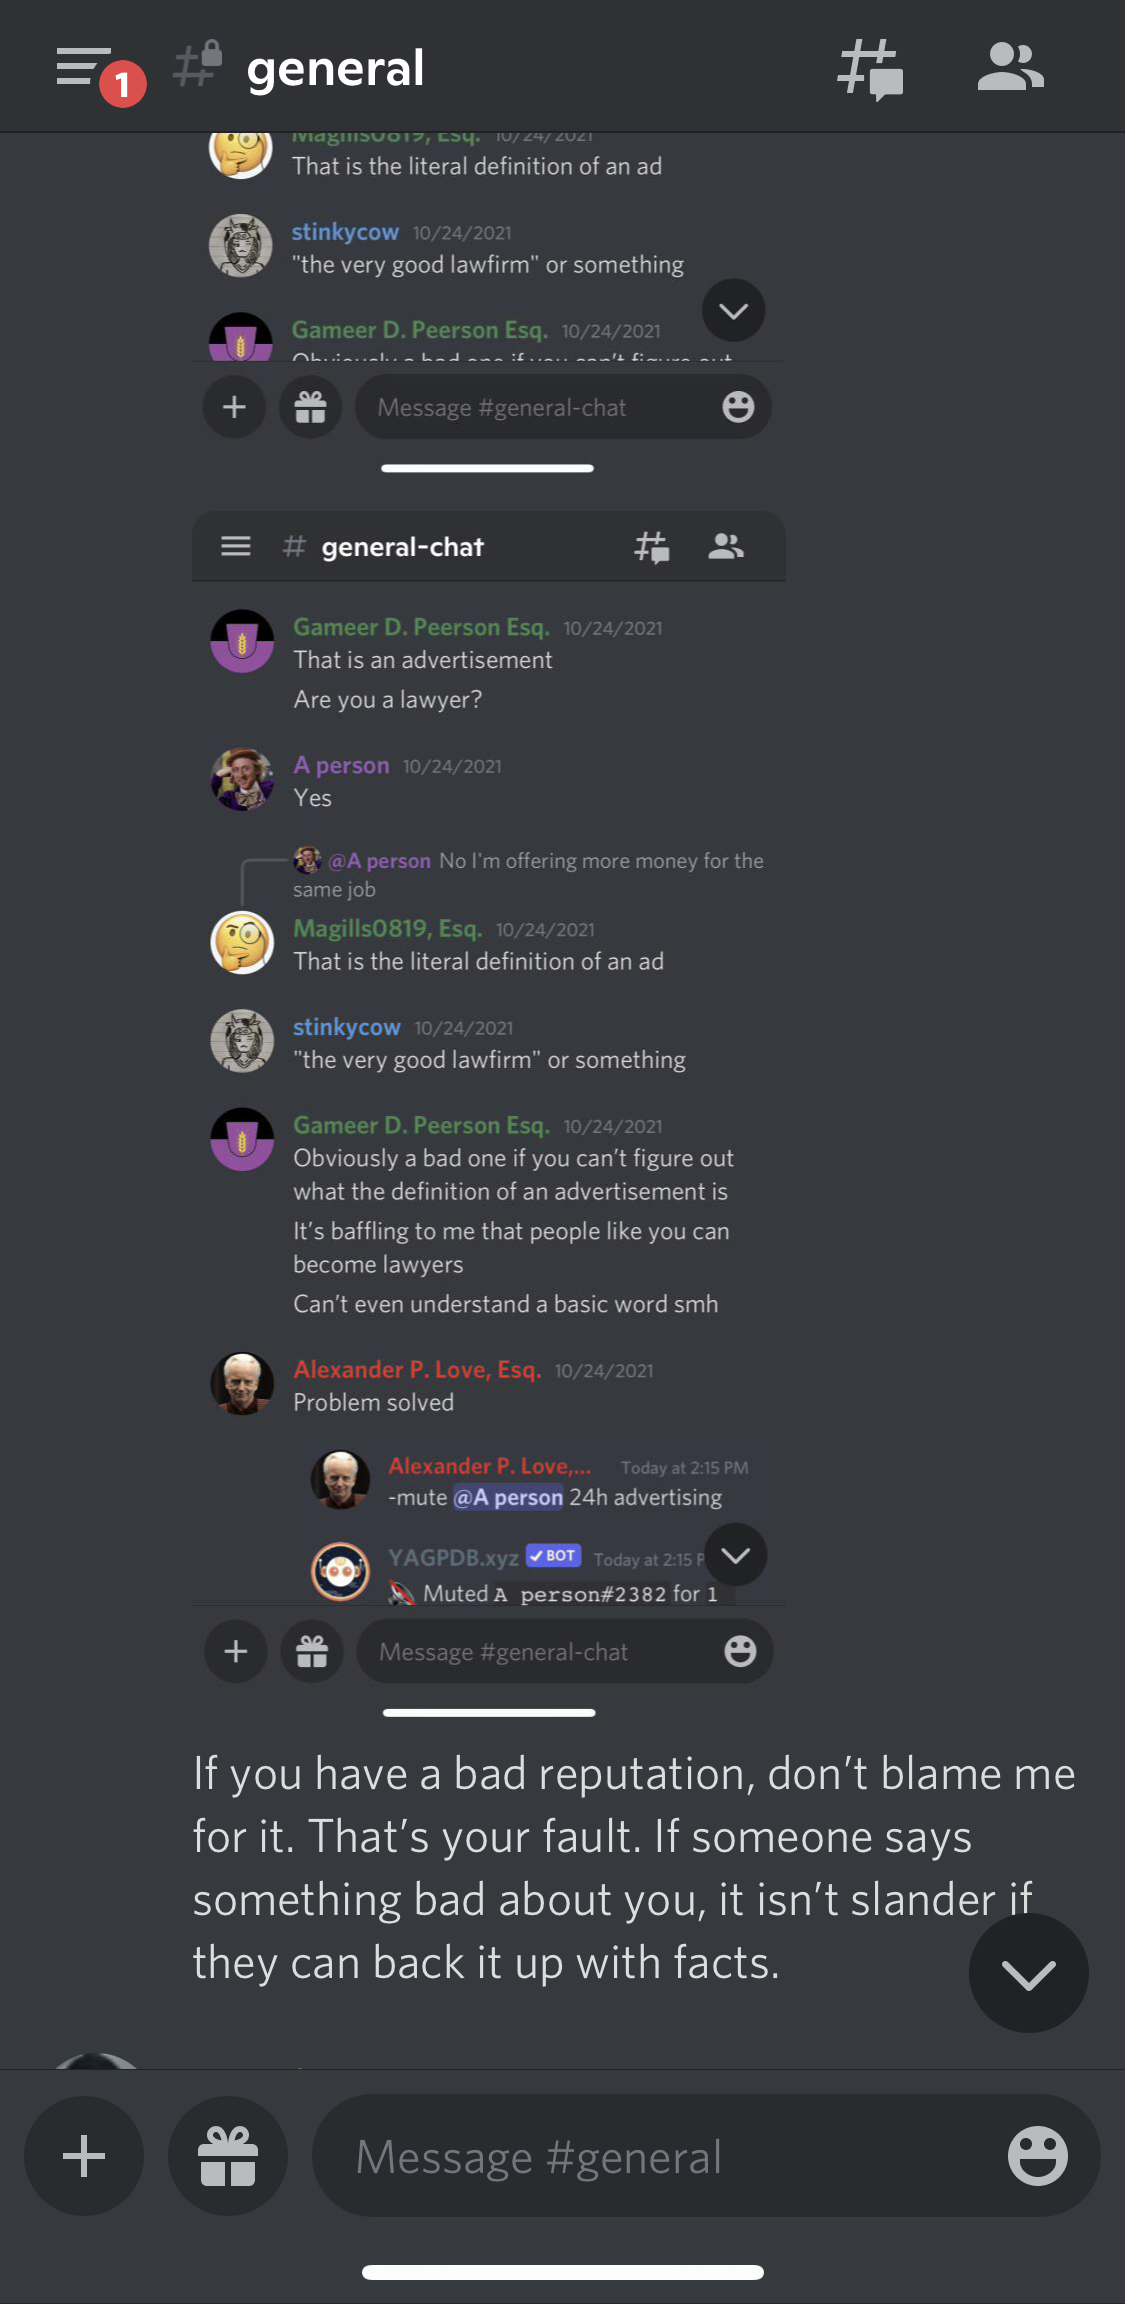Tap the down chevron in upper screenshot
Image resolution: width=1125 pixels, height=2304 pixels.
click(x=734, y=310)
